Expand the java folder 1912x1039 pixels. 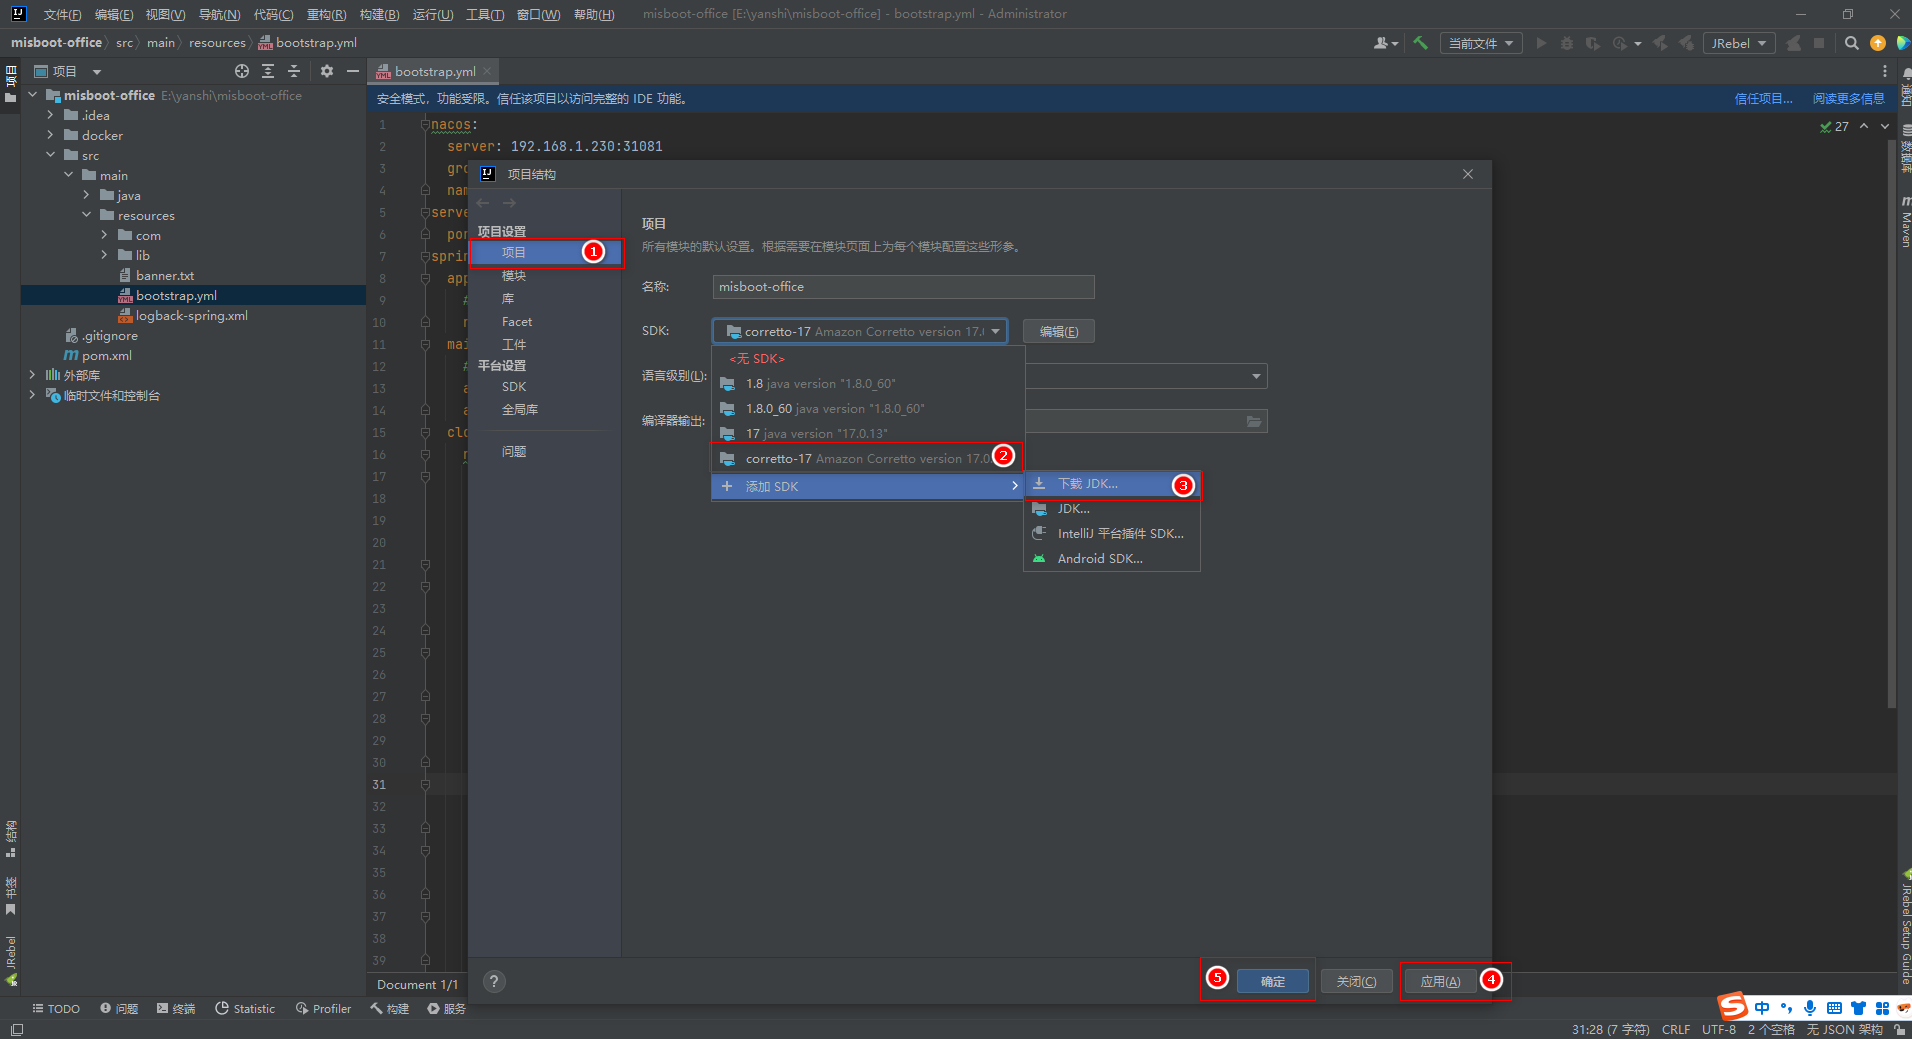pyautogui.click(x=87, y=195)
